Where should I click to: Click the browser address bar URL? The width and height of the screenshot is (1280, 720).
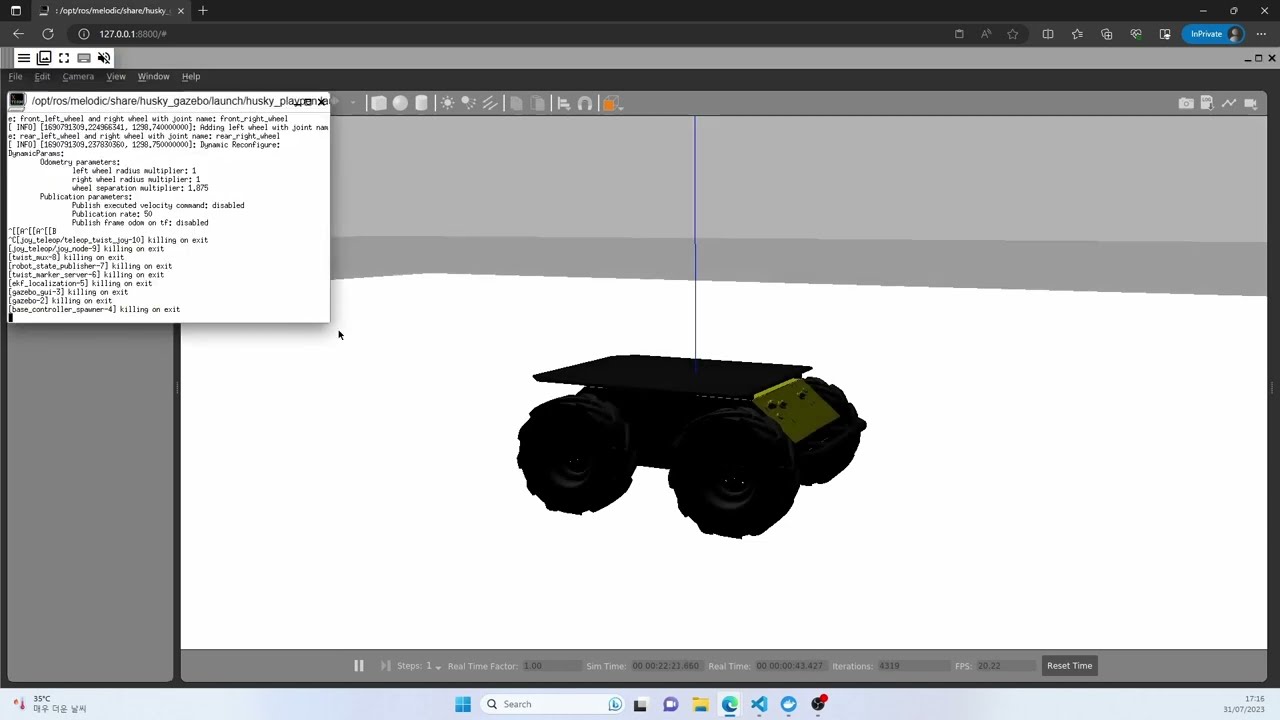click(133, 34)
